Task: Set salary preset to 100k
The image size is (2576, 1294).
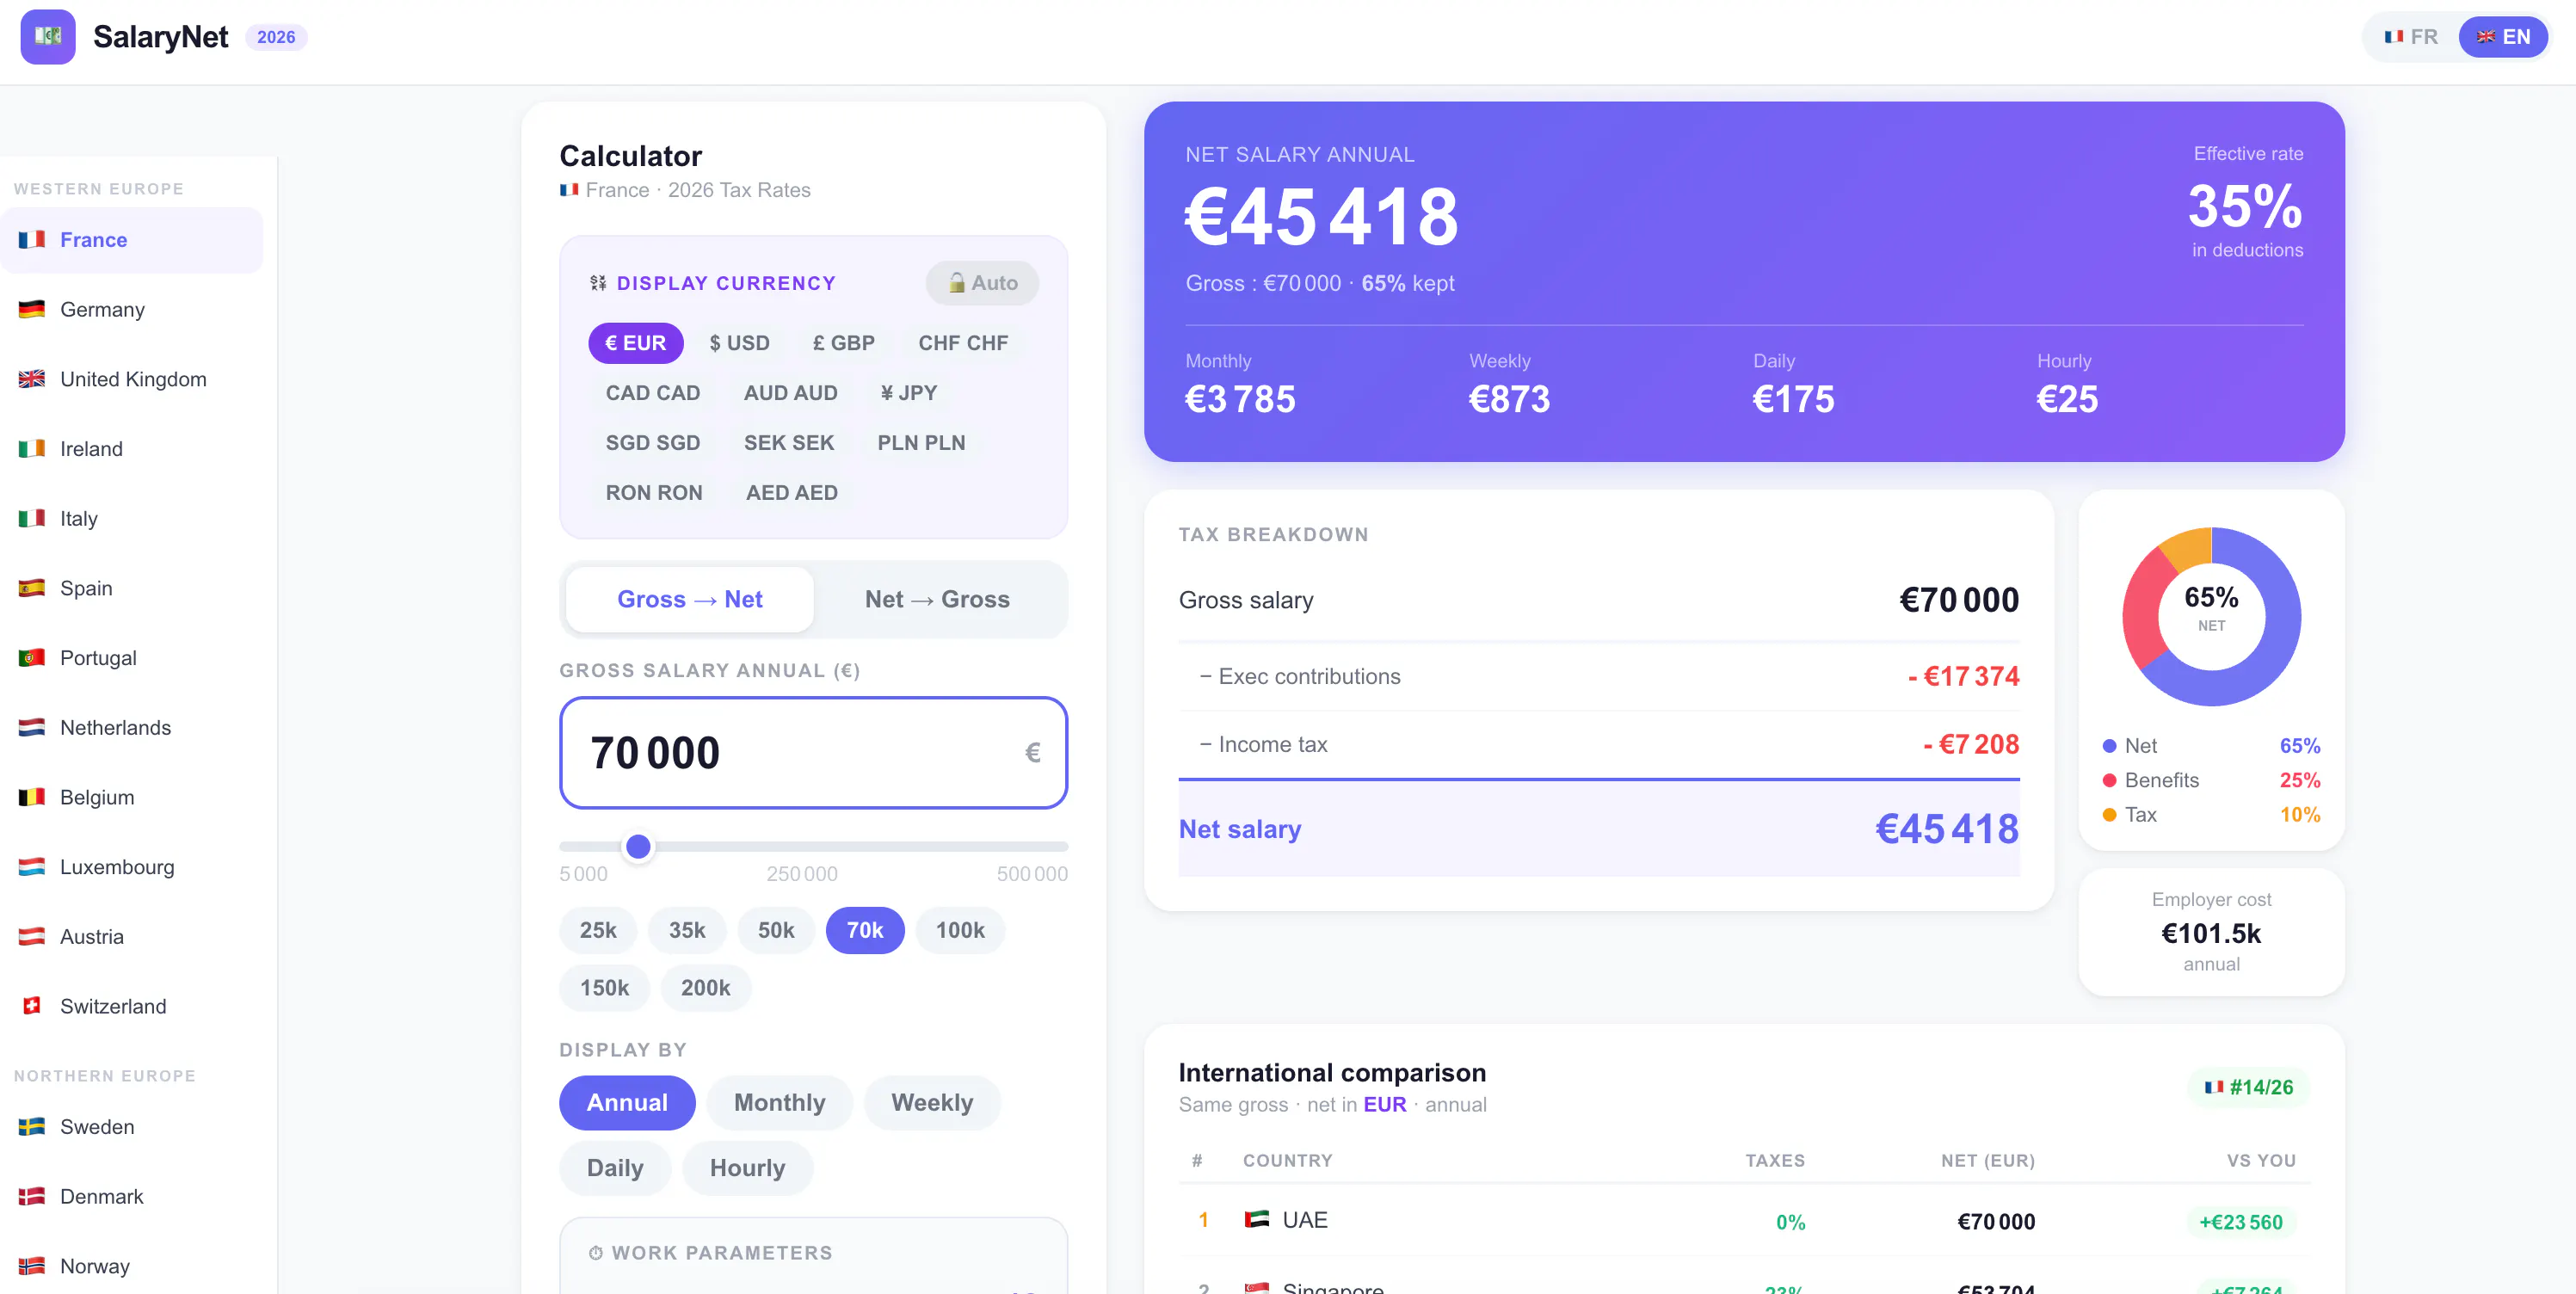Action: [960, 931]
